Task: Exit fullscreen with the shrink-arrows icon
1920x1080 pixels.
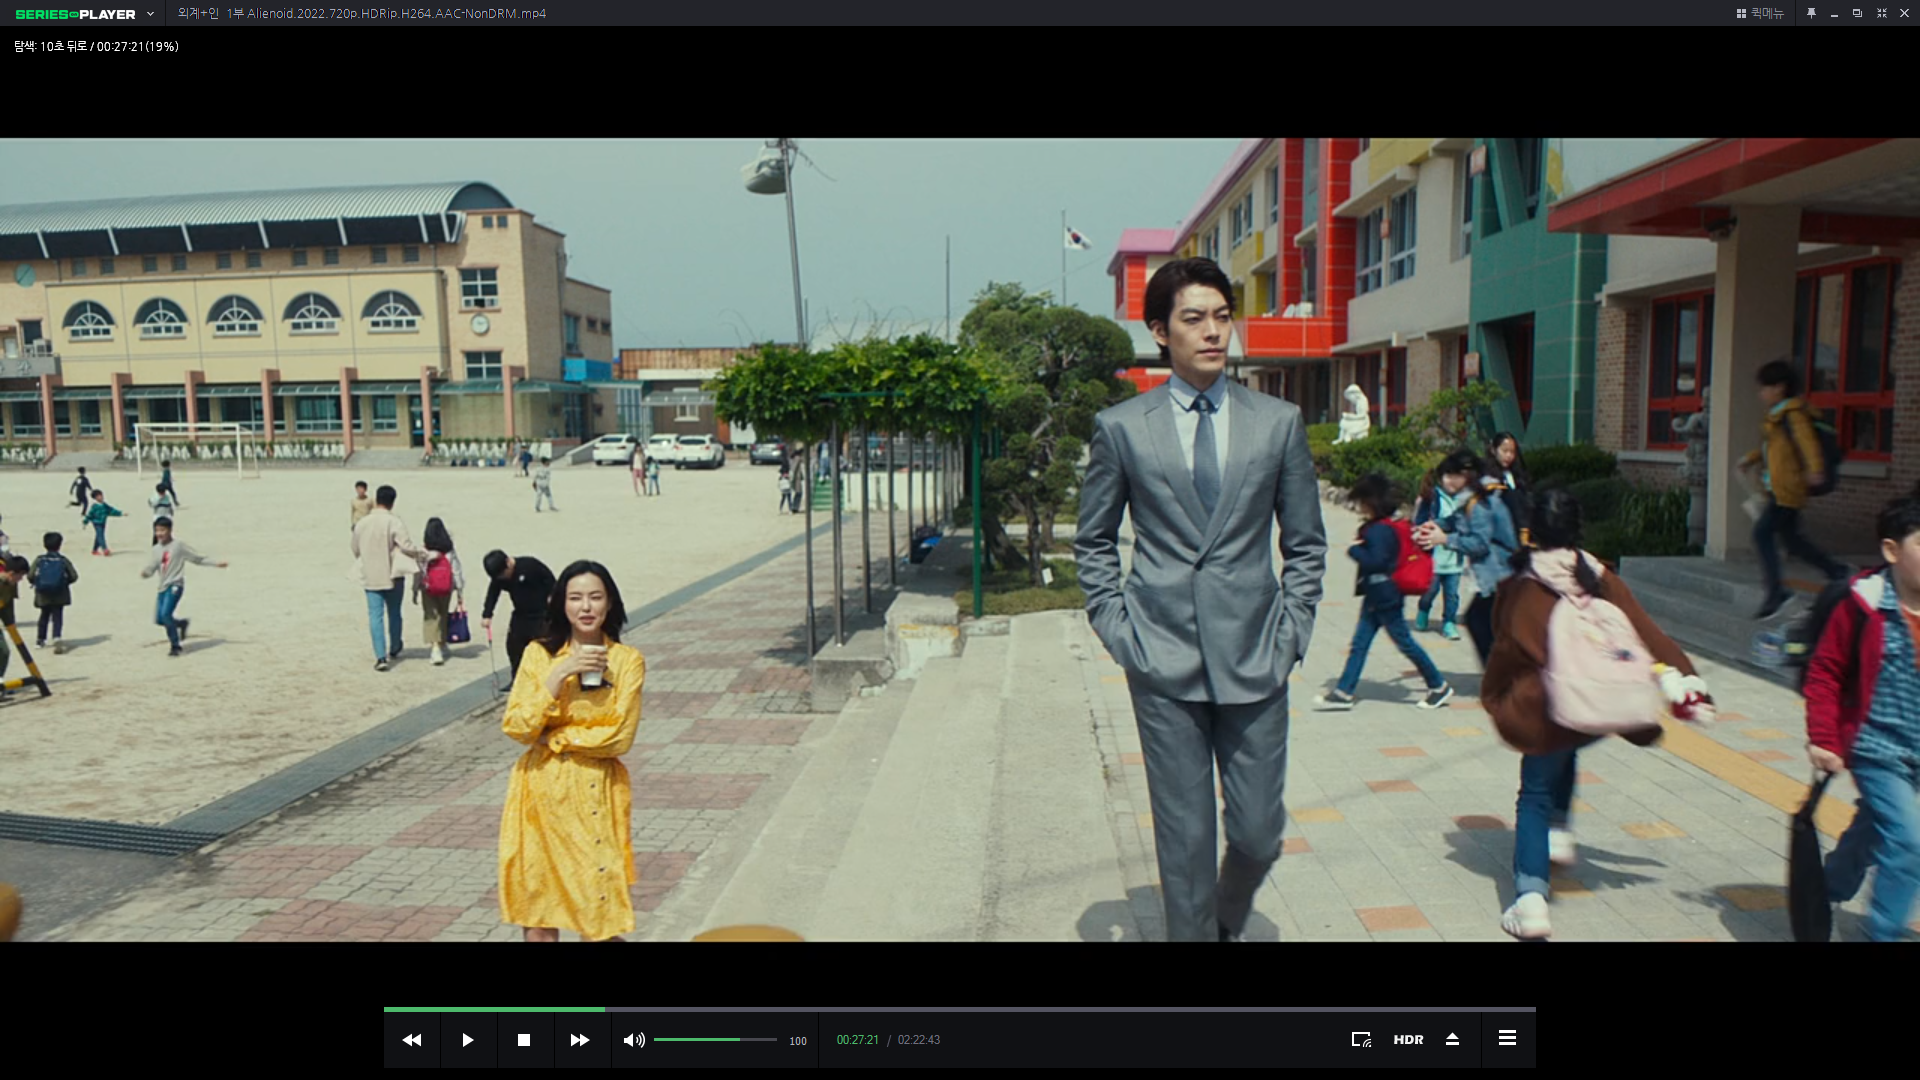Action: [1881, 13]
